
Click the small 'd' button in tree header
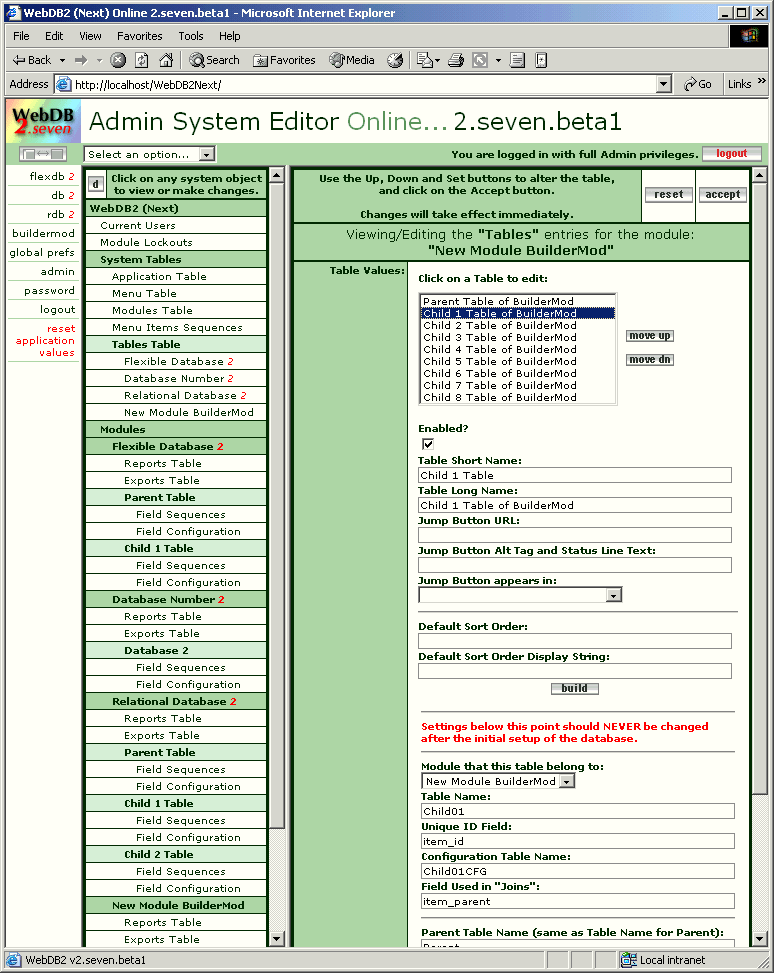coord(95,184)
